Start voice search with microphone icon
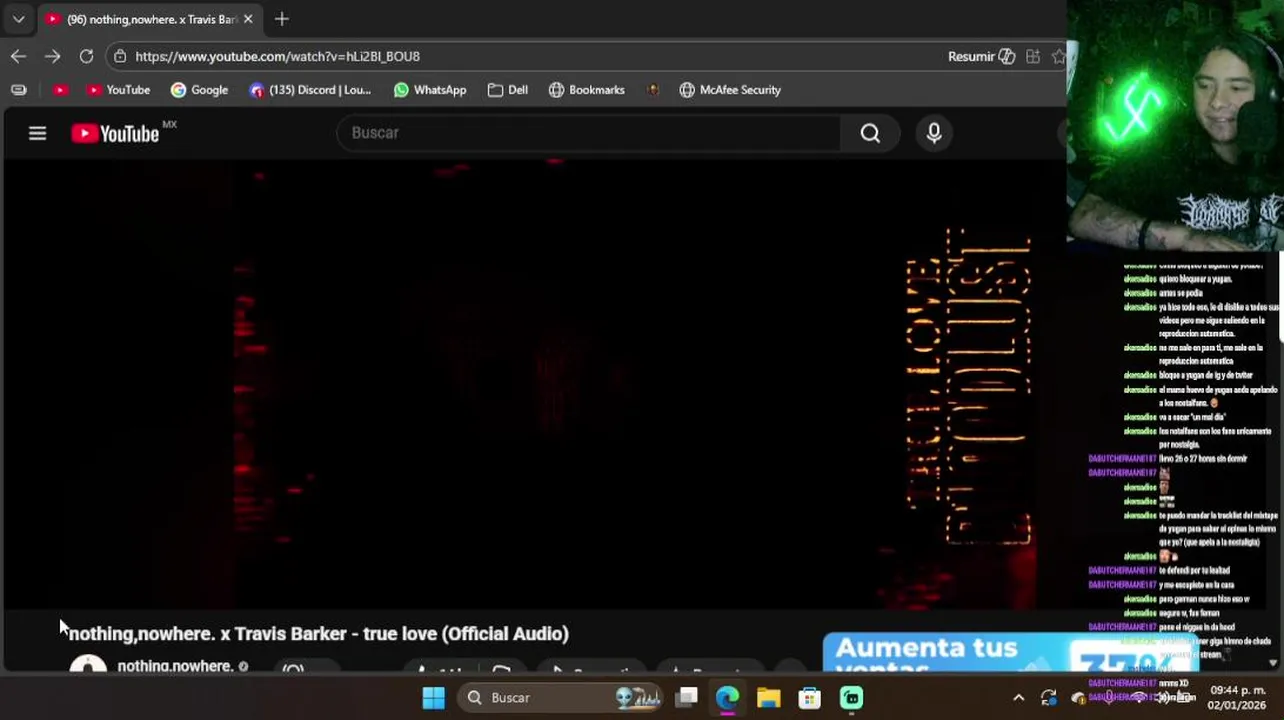Screen dimensions: 1284x720 click(934, 133)
